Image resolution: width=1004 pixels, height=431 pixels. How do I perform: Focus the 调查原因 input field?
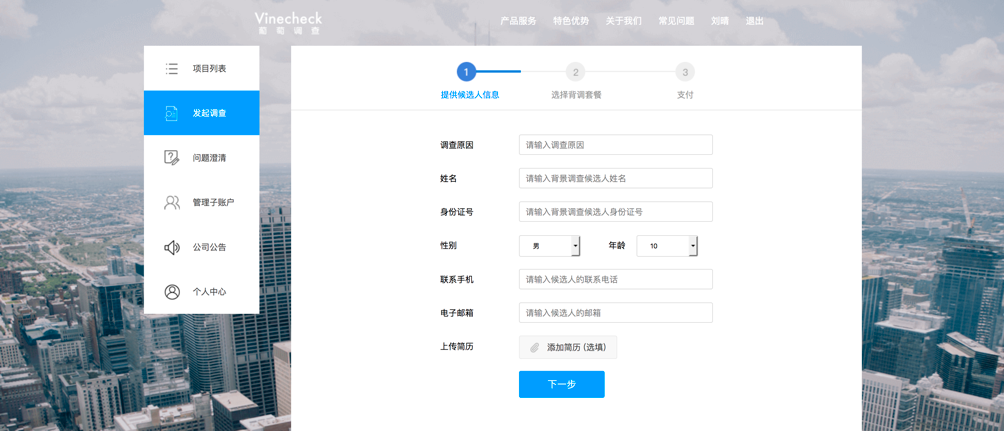click(615, 145)
